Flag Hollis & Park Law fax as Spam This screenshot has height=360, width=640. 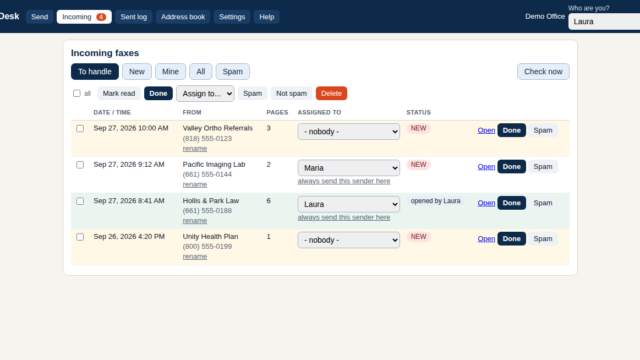click(543, 203)
